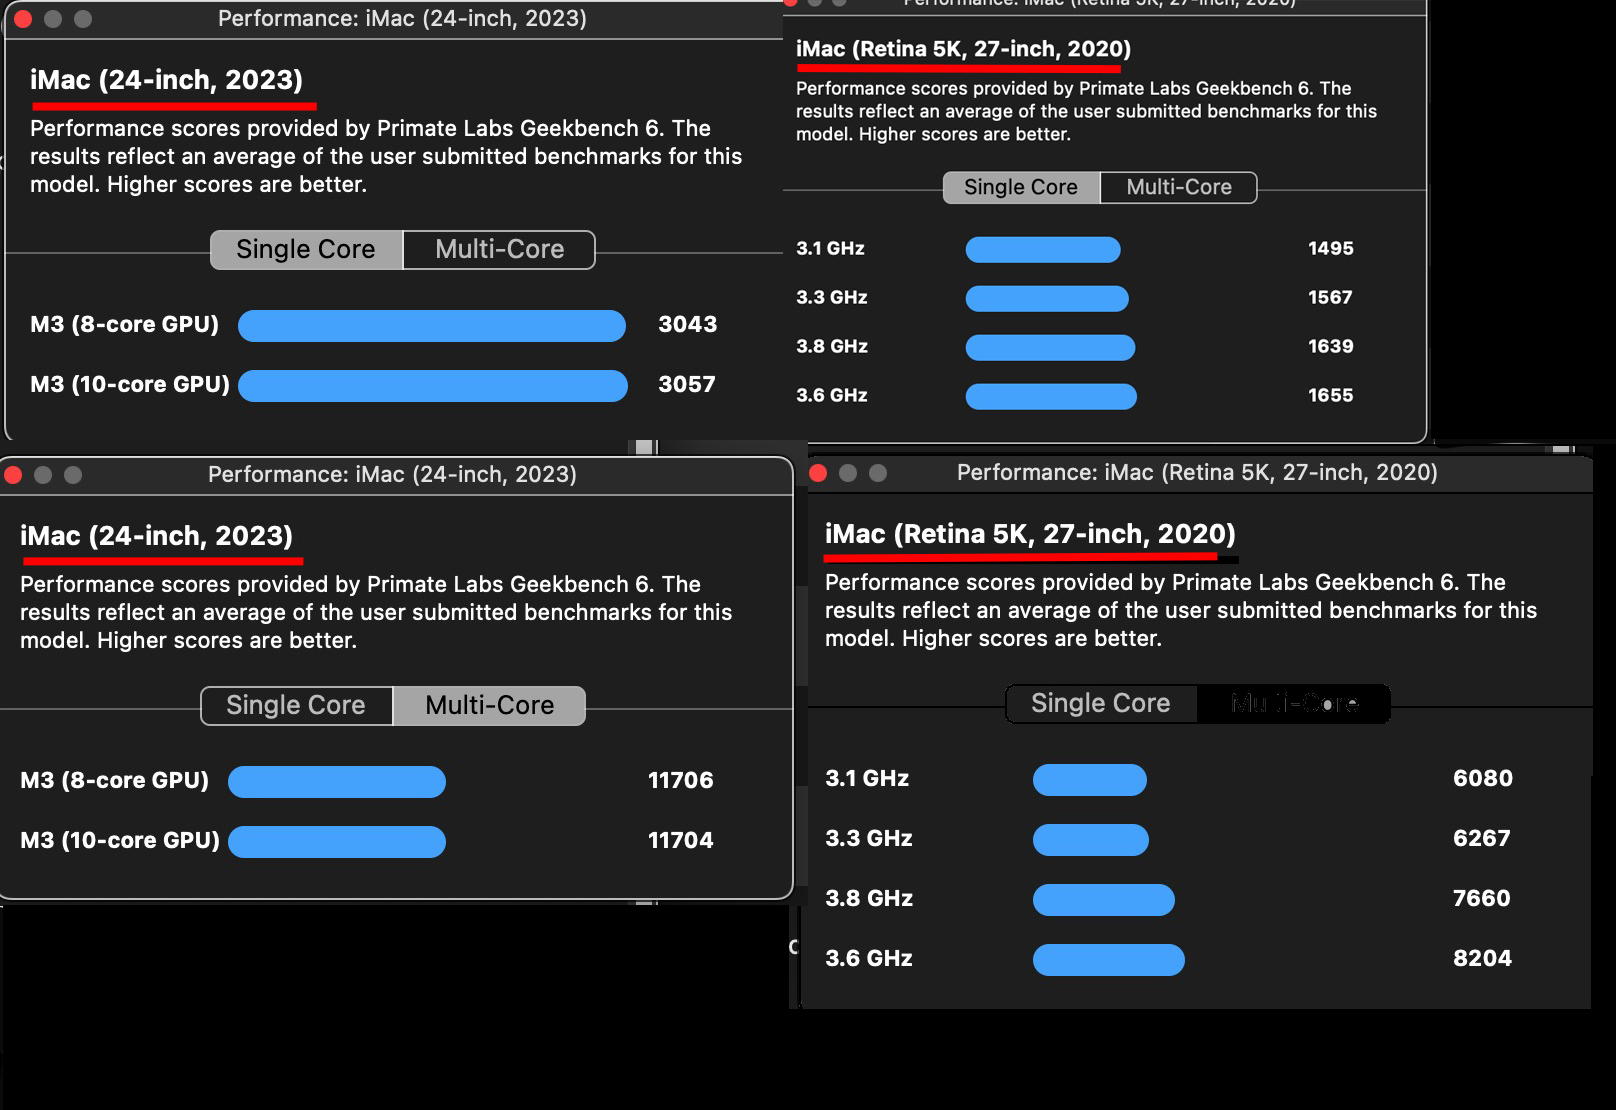The width and height of the screenshot is (1616, 1110).
Task: Click the 3.3 GHz label beside score 1567
Action: pos(832,297)
